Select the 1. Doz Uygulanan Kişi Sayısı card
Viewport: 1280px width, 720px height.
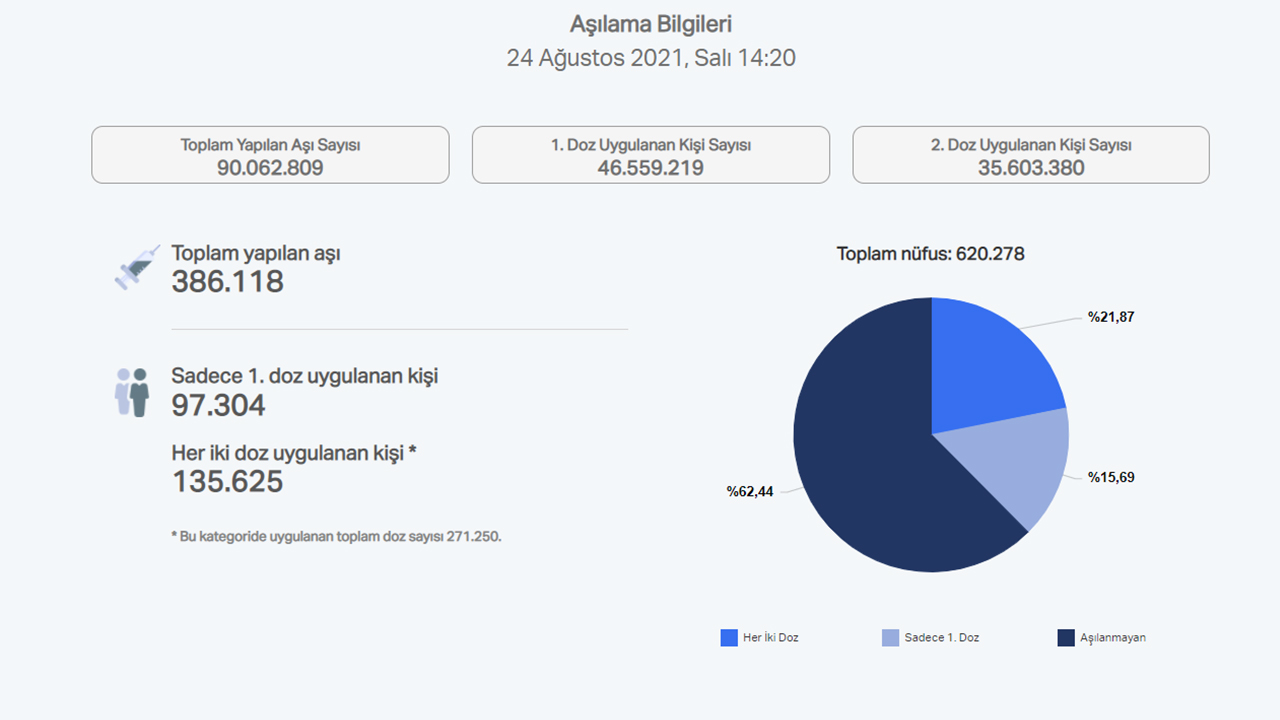click(651, 155)
